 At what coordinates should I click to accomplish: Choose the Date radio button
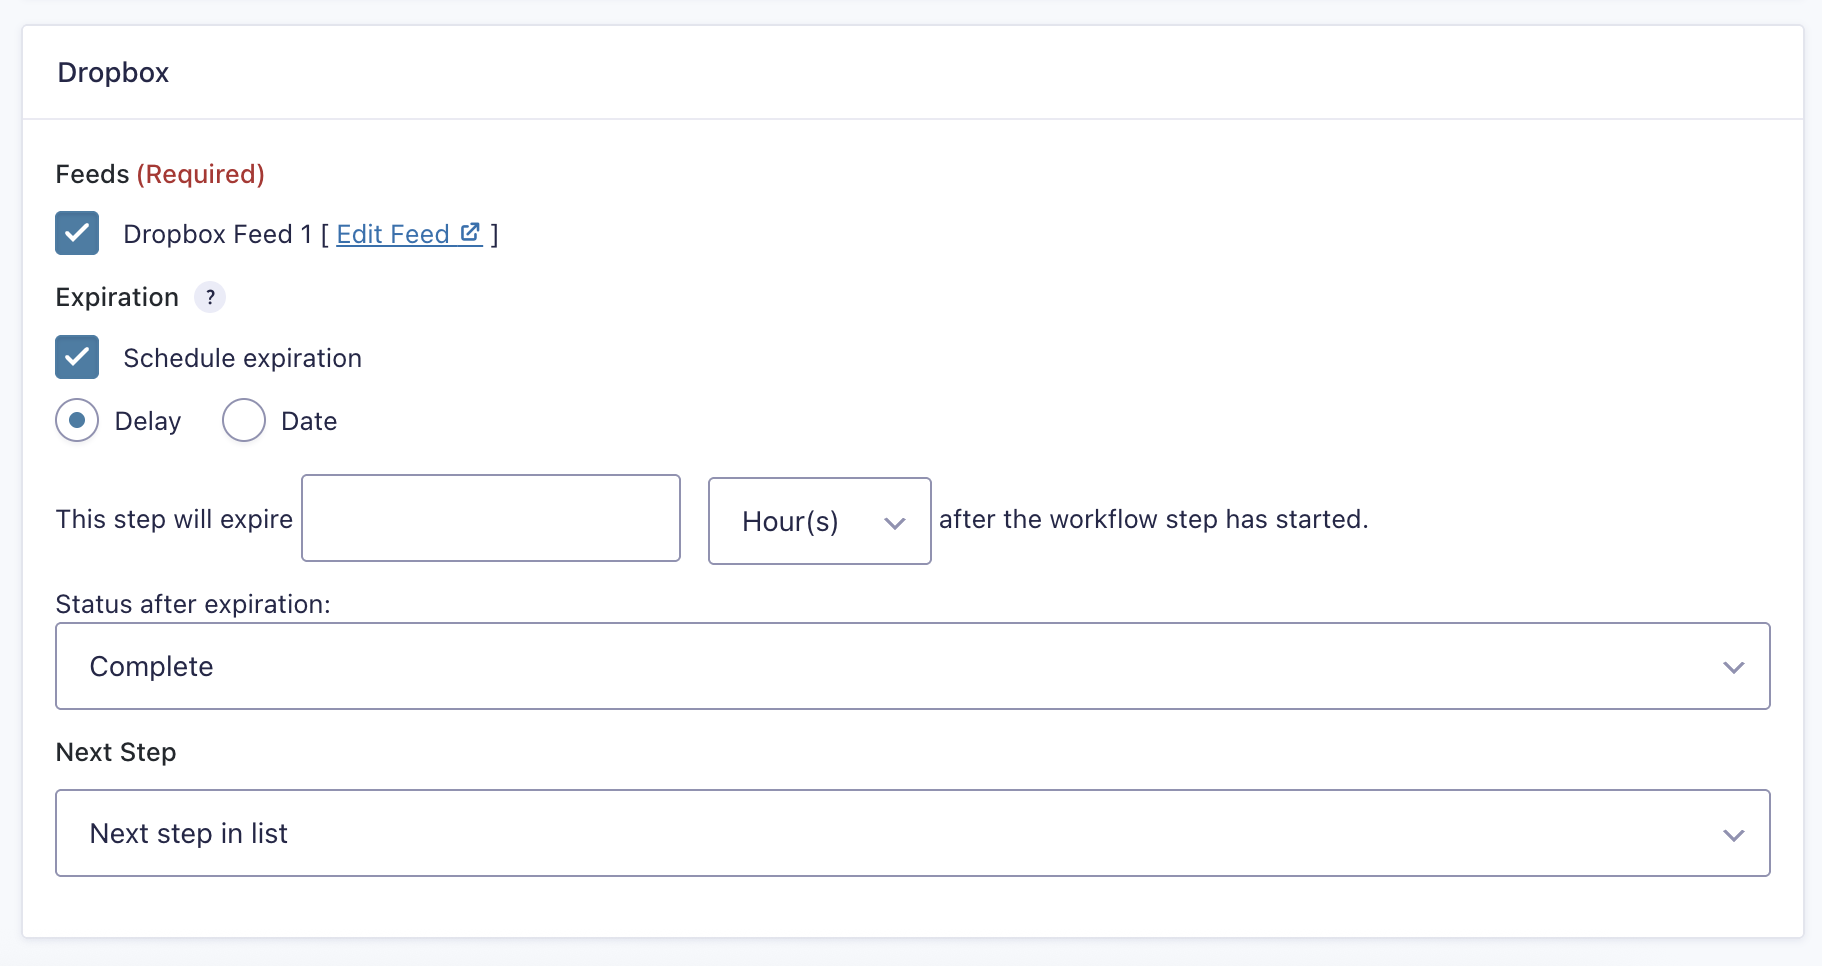tap(244, 420)
